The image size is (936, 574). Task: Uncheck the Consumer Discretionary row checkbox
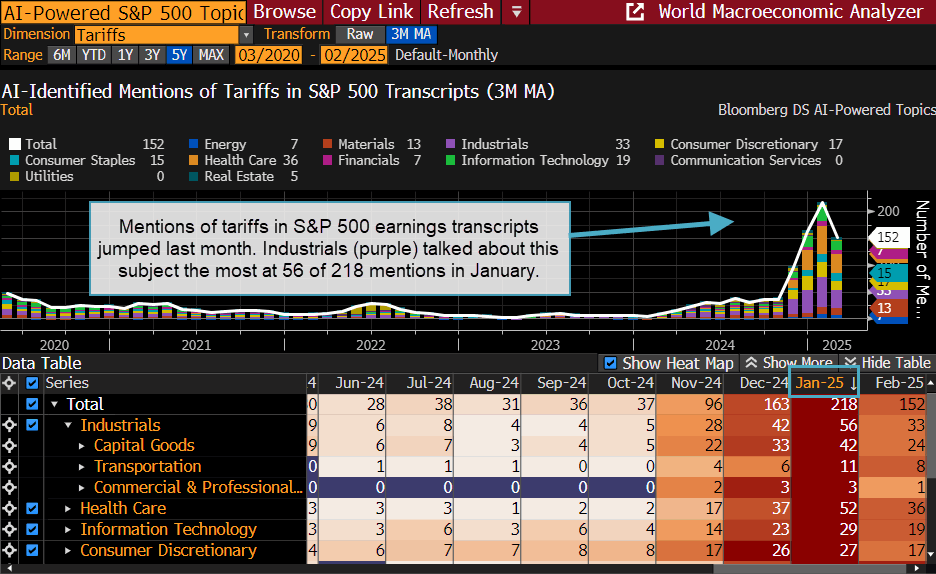(32, 550)
